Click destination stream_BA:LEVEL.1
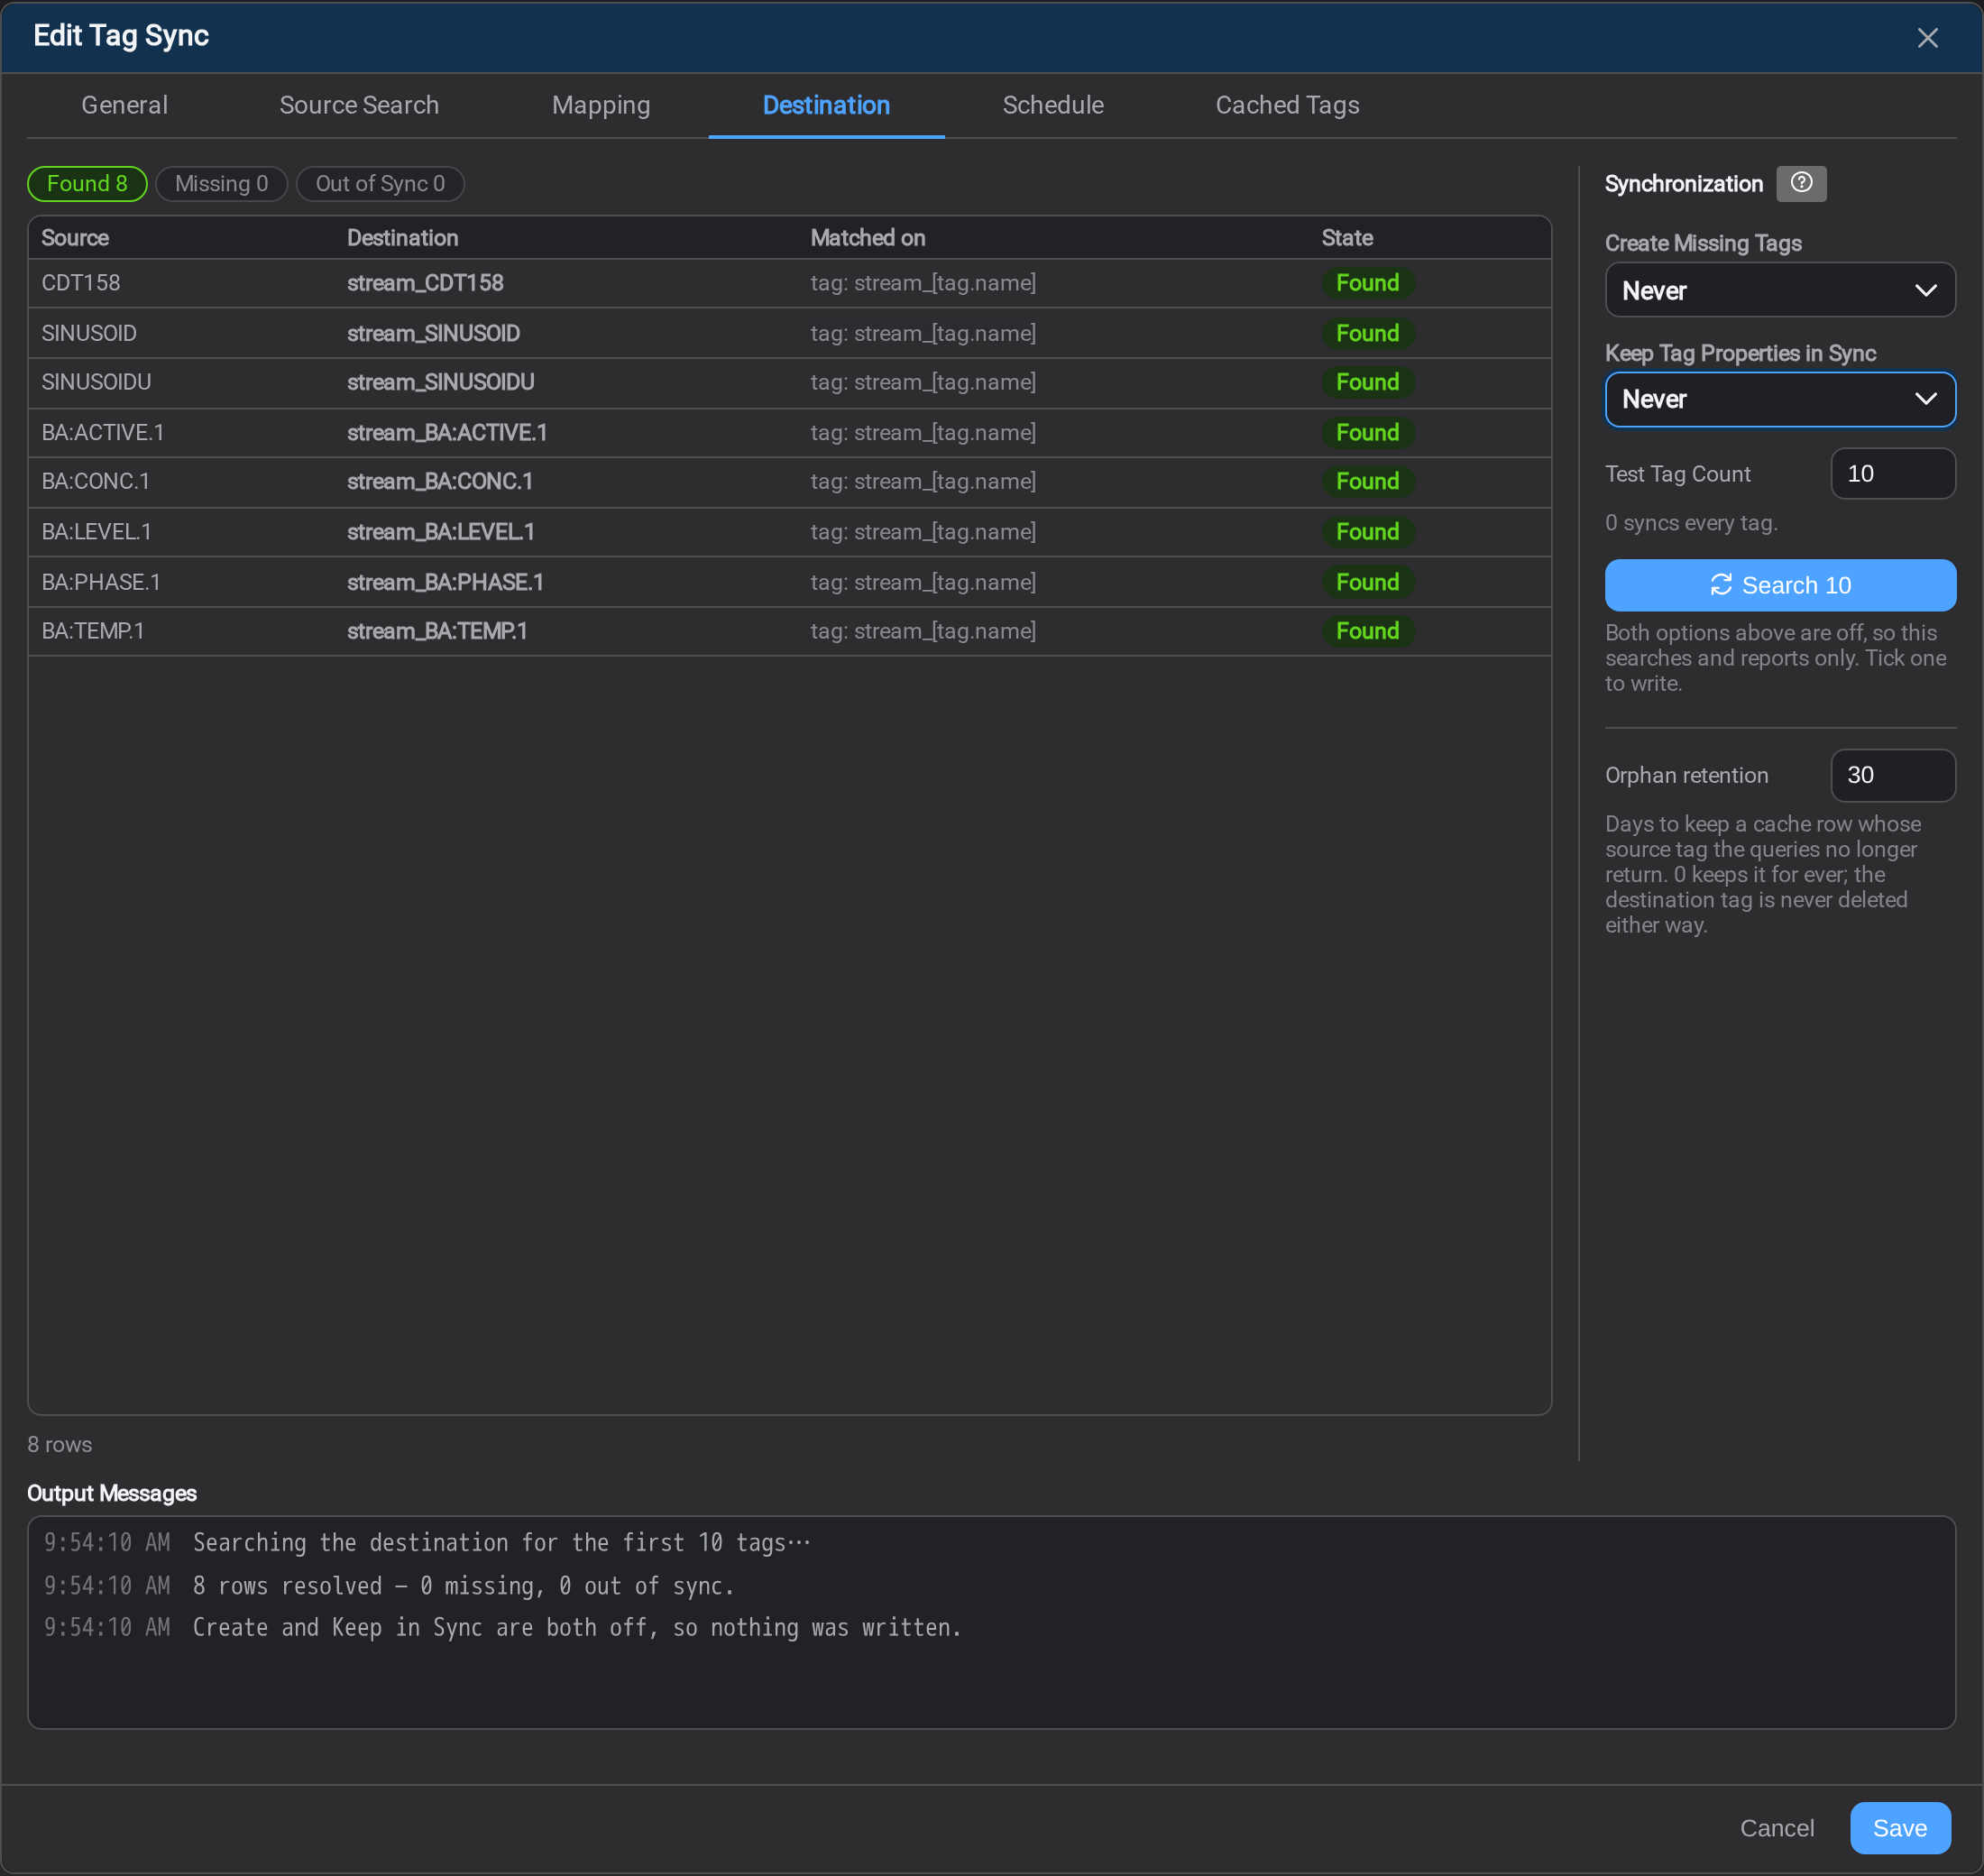Screen dimensions: 1984x1876 [441, 532]
